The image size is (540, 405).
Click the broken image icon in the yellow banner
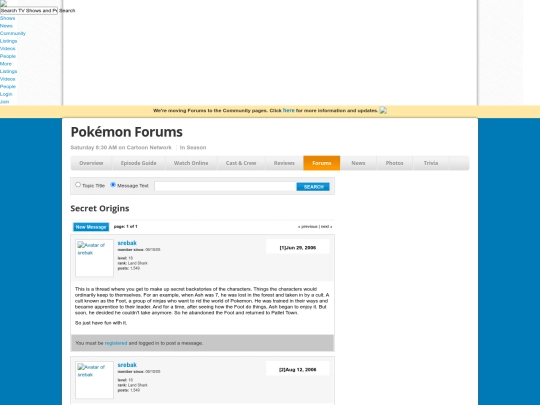pyautogui.click(x=383, y=110)
